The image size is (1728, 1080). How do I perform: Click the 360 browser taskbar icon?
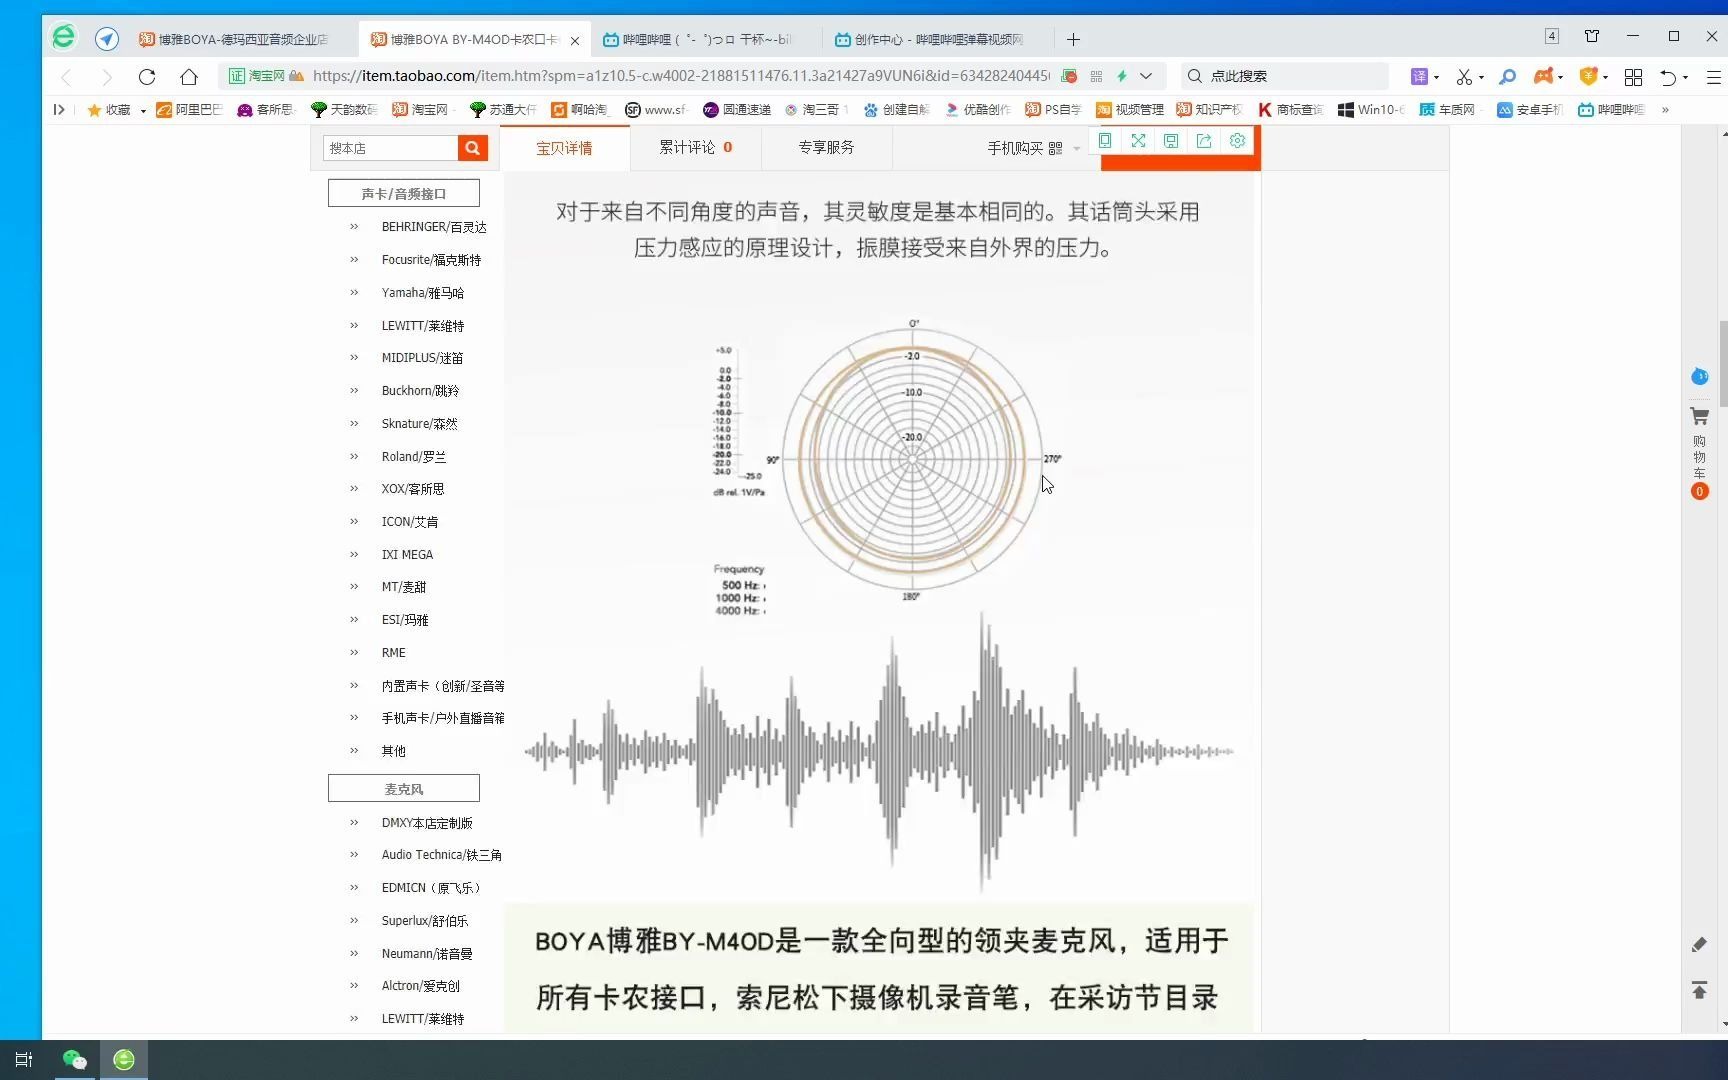(124, 1059)
